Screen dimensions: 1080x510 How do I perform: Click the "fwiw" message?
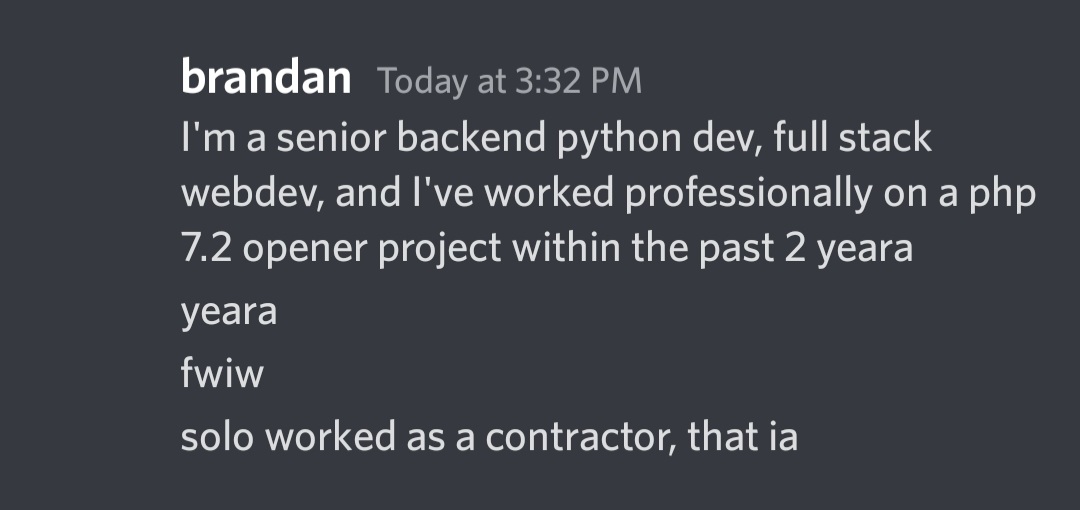pos(222,374)
